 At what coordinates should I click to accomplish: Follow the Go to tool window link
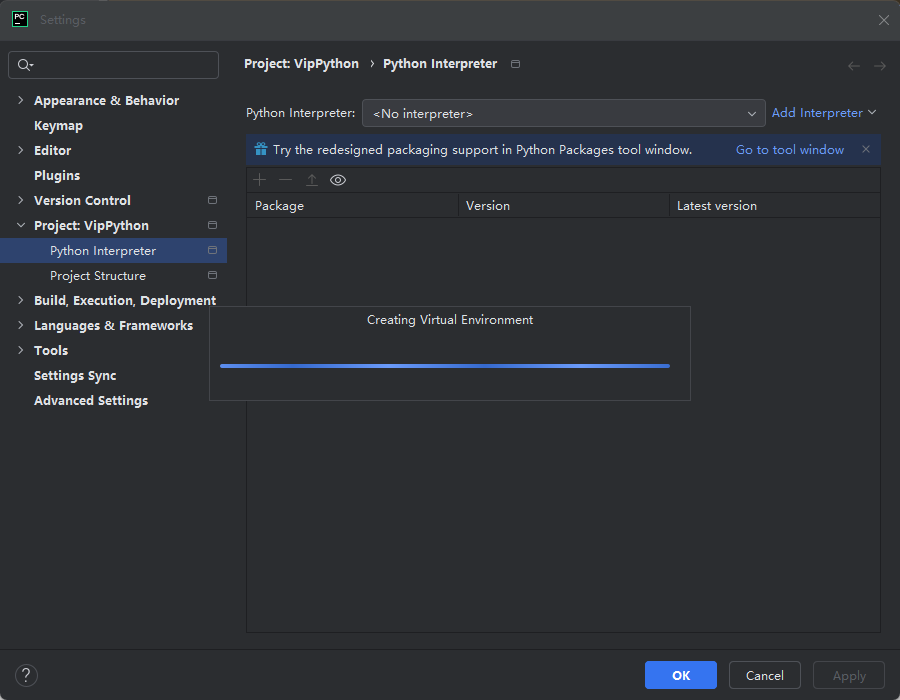pyautogui.click(x=790, y=150)
